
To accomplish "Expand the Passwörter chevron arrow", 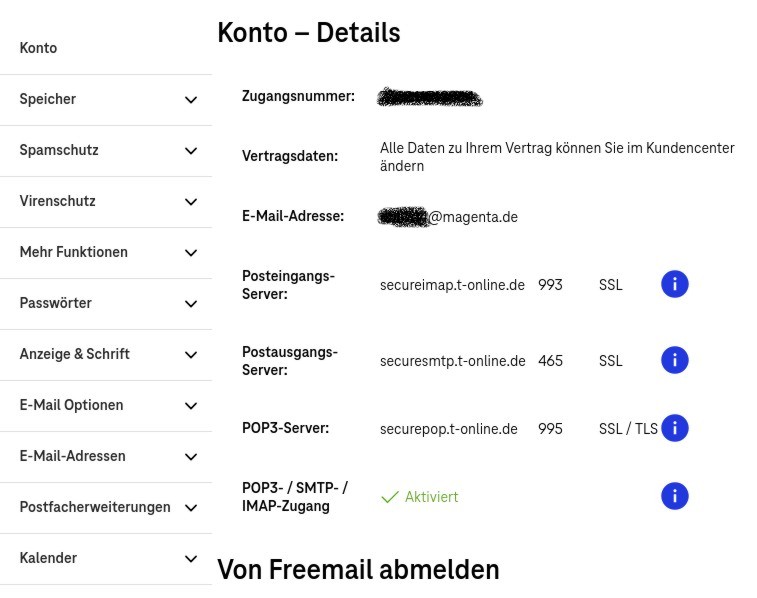I will click(191, 304).
